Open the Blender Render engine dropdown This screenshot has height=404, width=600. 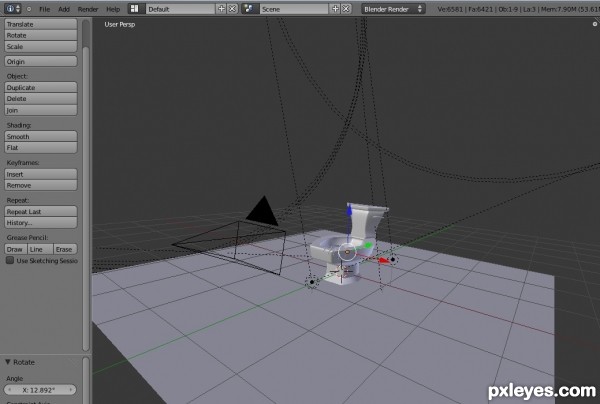click(393, 9)
